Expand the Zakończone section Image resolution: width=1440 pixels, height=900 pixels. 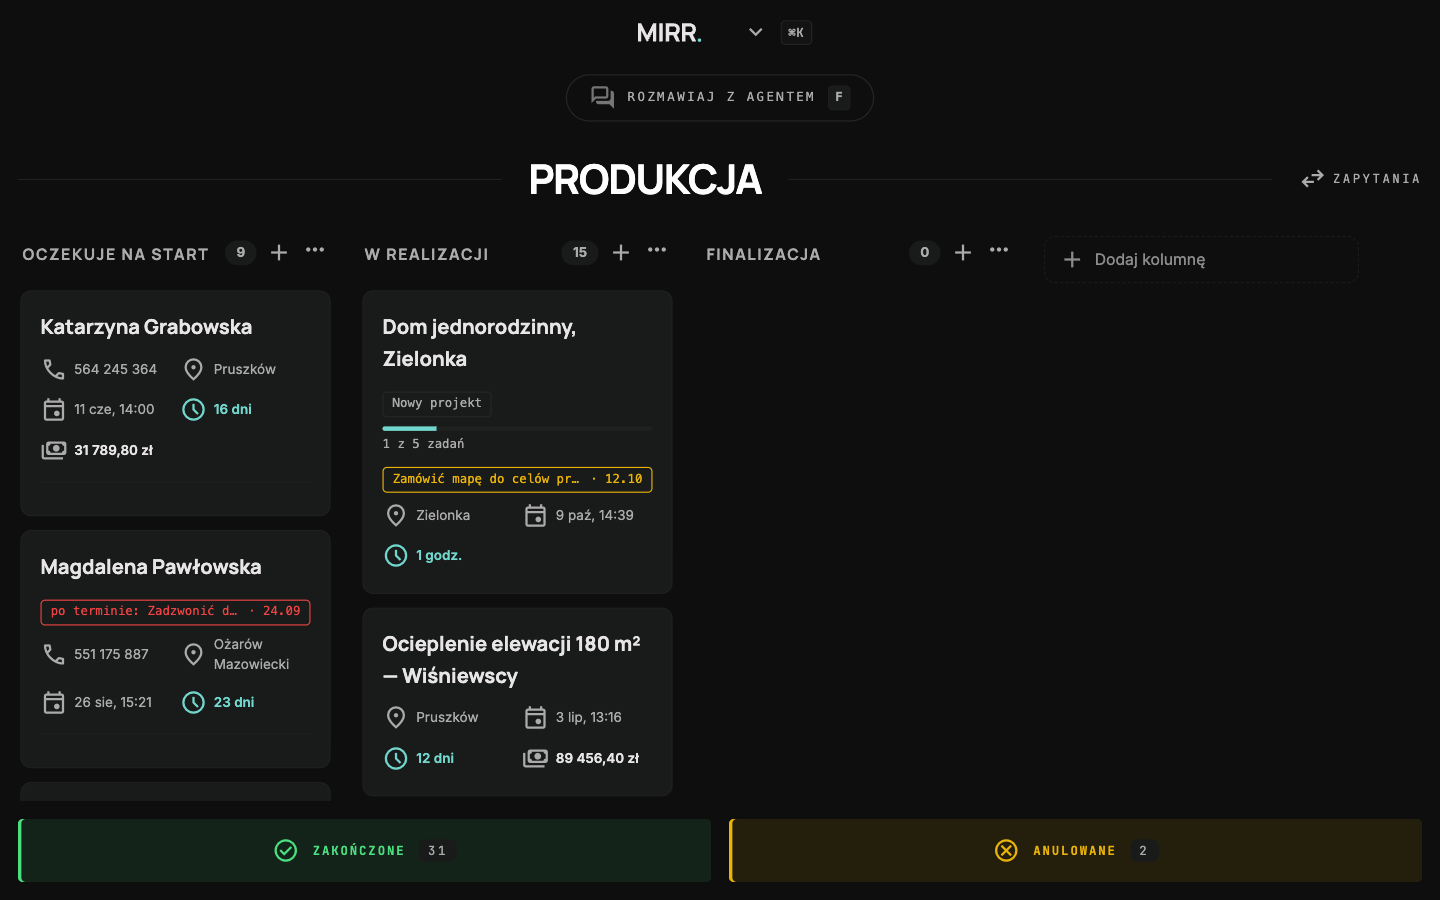(x=364, y=851)
